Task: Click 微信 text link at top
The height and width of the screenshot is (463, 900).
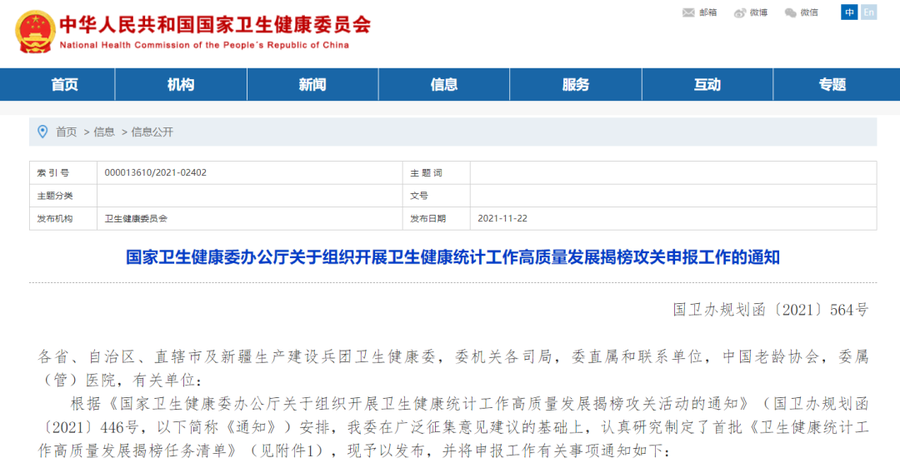Action: click(x=809, y=13)
